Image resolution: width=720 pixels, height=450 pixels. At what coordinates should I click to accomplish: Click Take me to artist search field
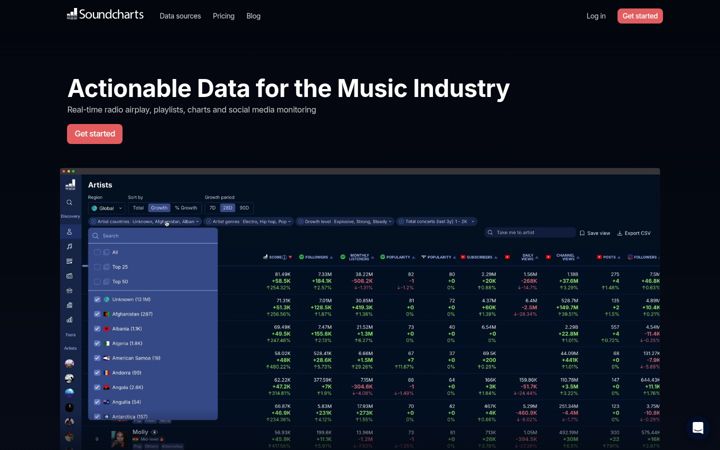pos(530,233)
